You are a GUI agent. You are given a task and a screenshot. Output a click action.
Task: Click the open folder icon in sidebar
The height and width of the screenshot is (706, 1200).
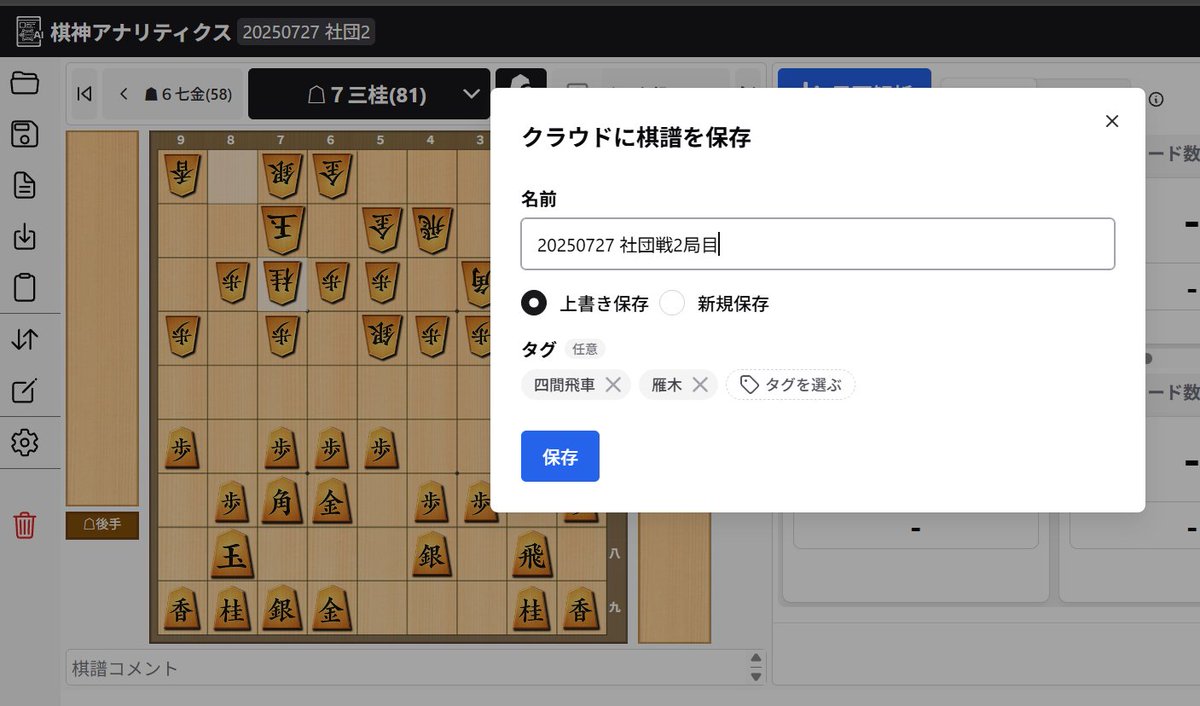[x=24, y=83]
